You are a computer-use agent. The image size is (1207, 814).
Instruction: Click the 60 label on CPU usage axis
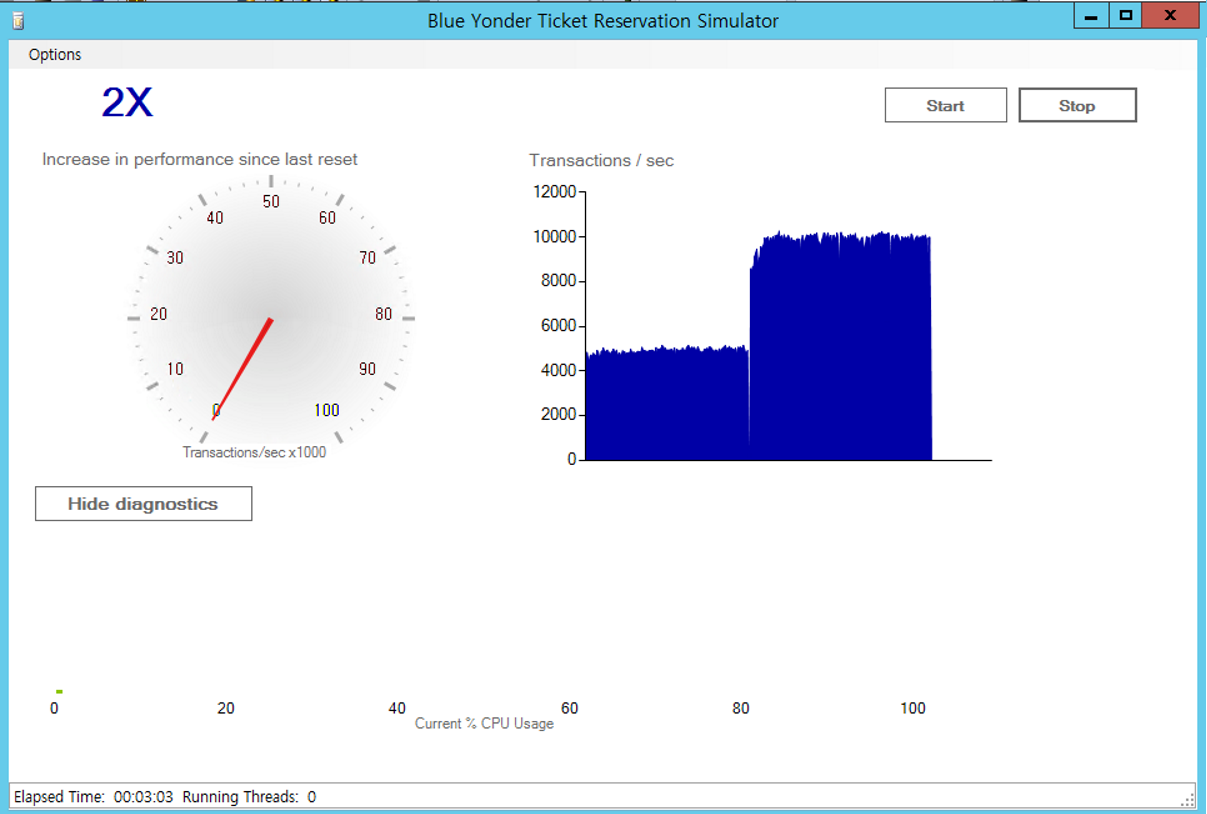click(569, 708)
